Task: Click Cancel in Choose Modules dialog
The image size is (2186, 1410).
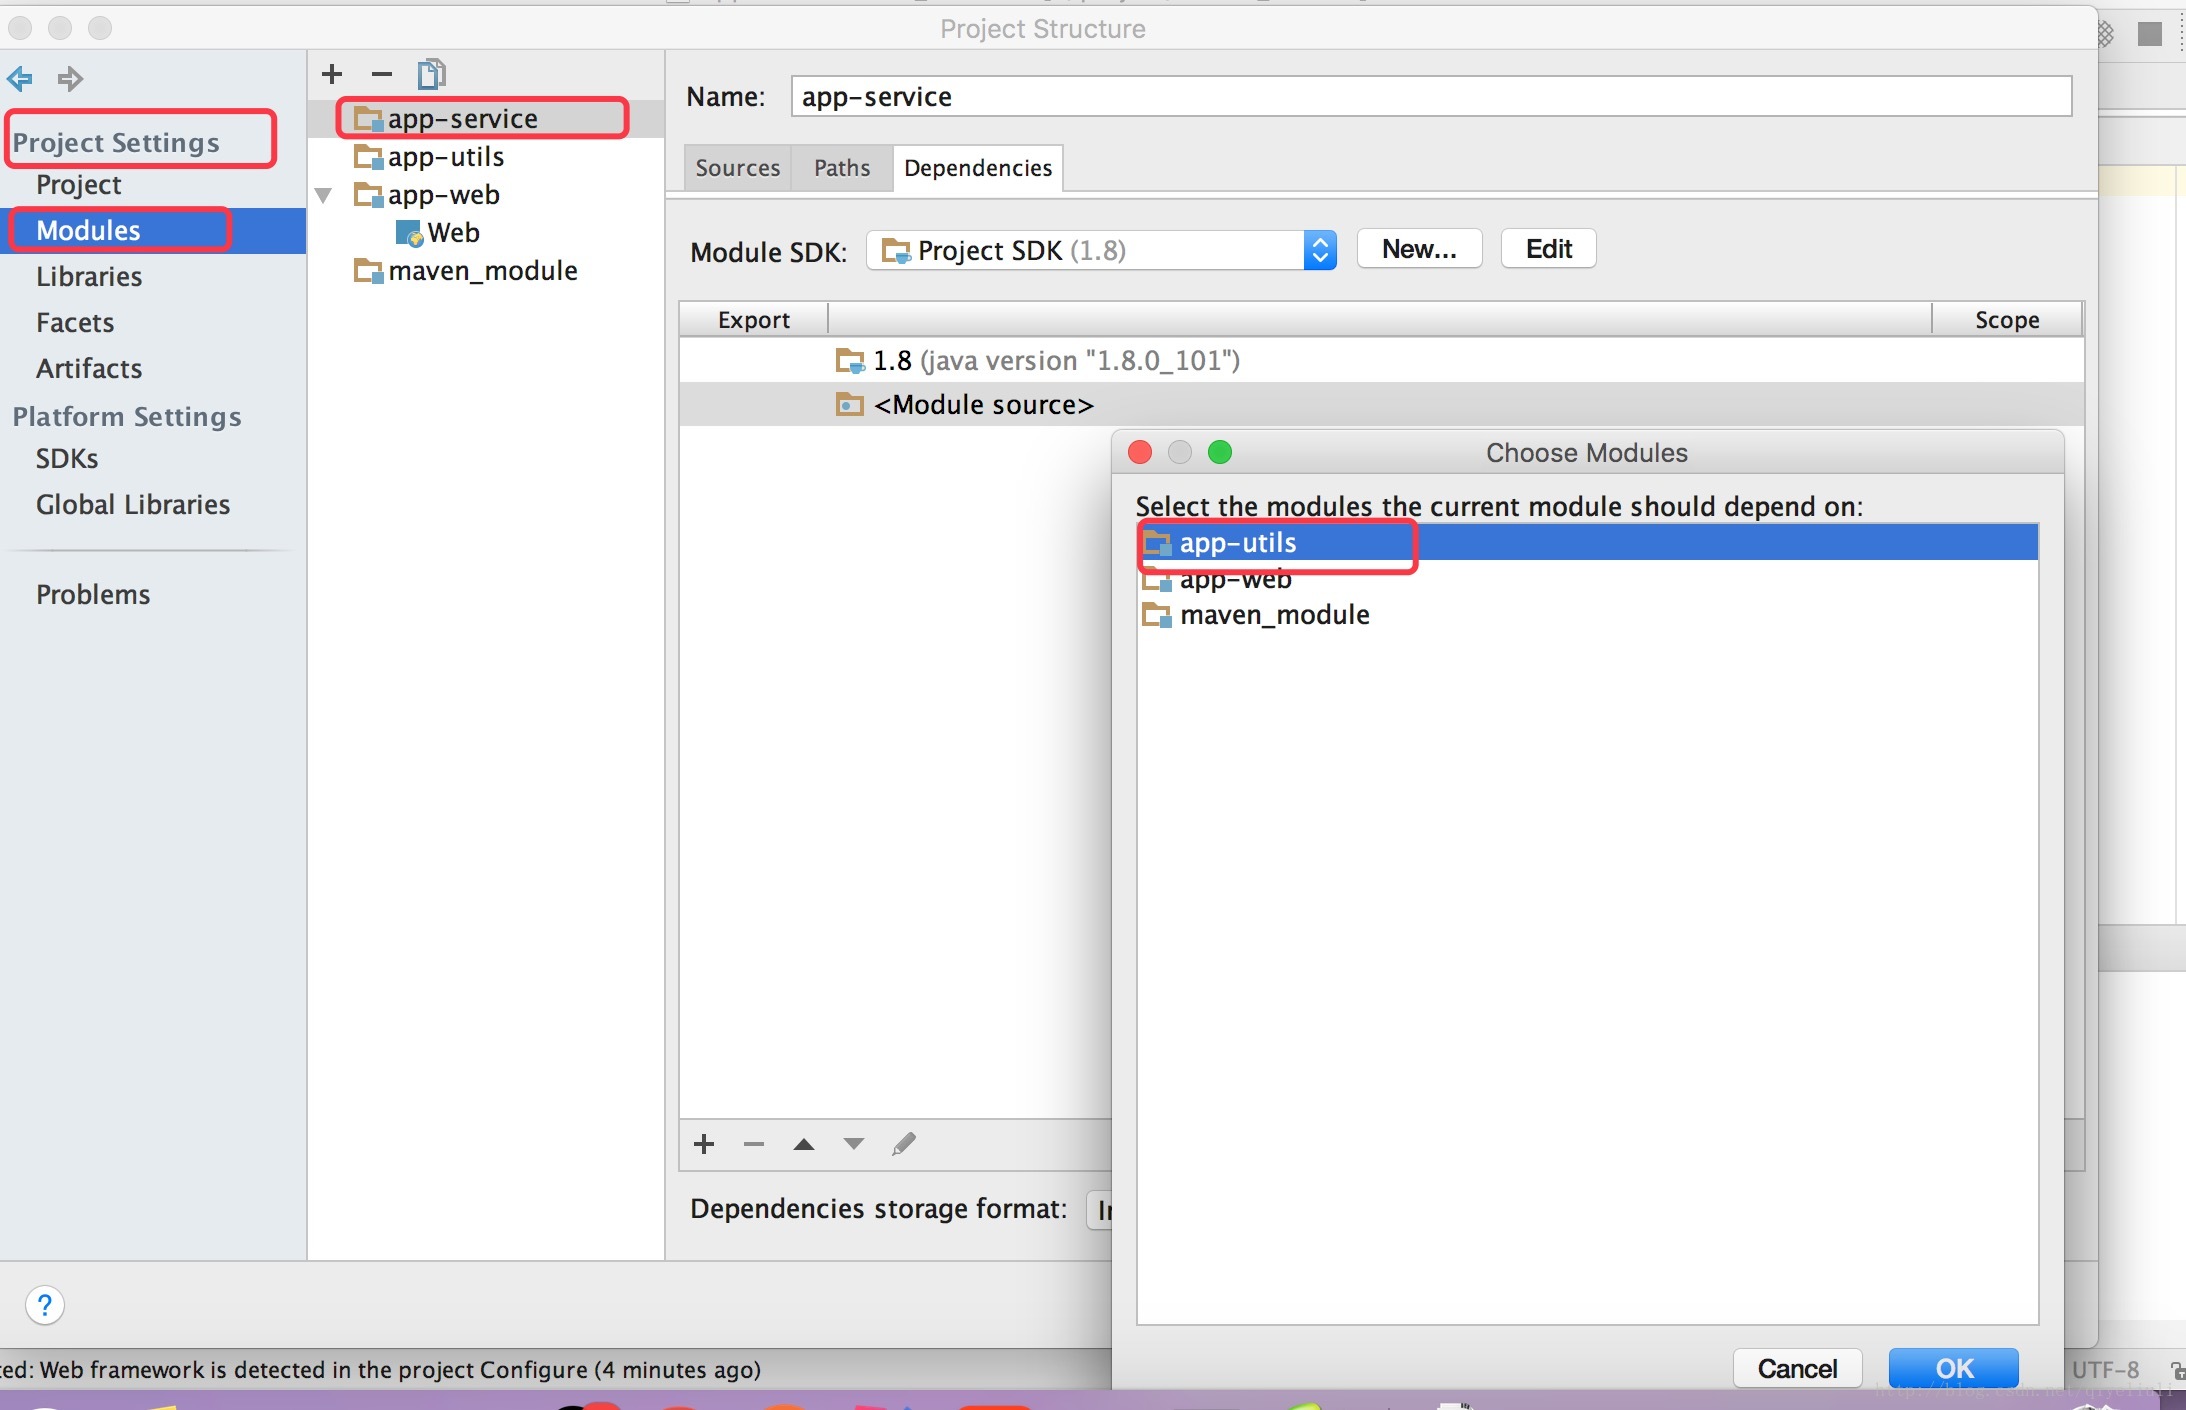Action: coord(1797,1368)
